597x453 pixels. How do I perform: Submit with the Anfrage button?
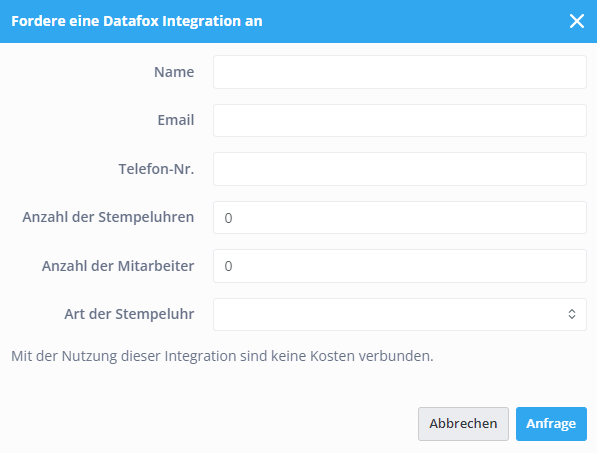coord(551,424)
